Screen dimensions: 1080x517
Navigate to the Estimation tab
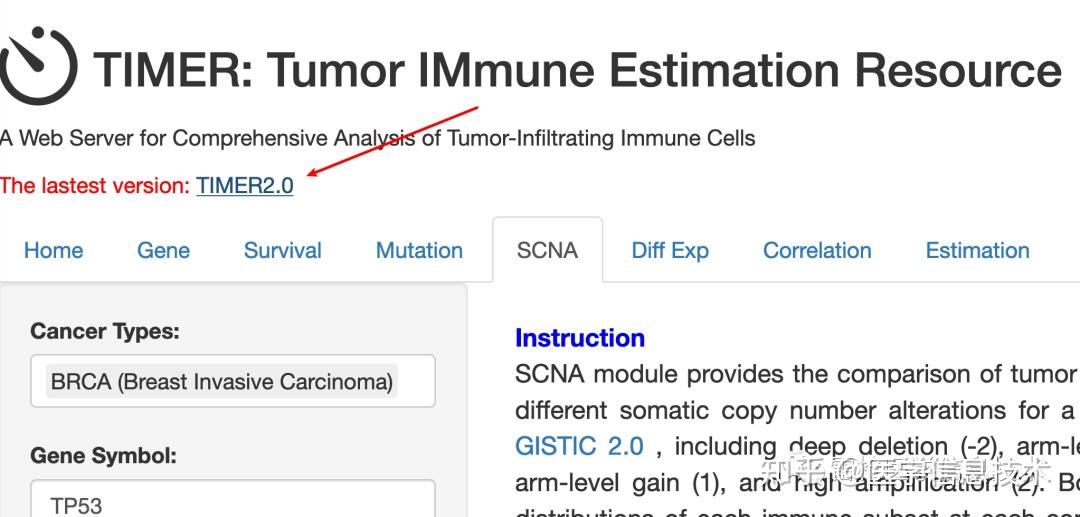977,250
